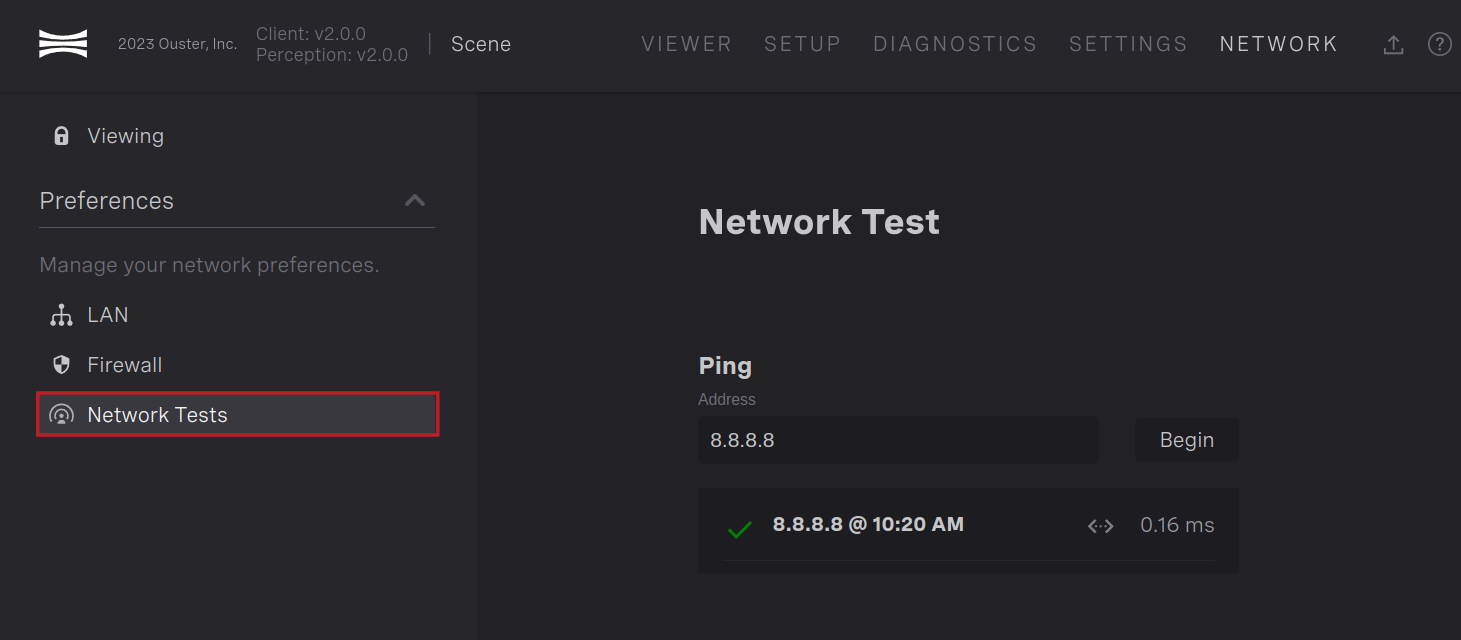Start the ping with Begin button
The image size is (1461, 640).
click(x=1186, y=440)
